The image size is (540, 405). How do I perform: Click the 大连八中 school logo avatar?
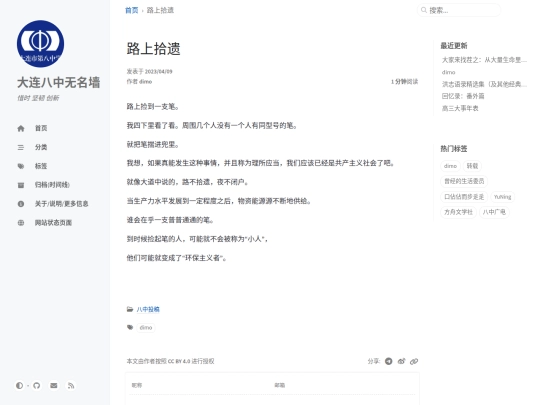click(x=40, y=44)
